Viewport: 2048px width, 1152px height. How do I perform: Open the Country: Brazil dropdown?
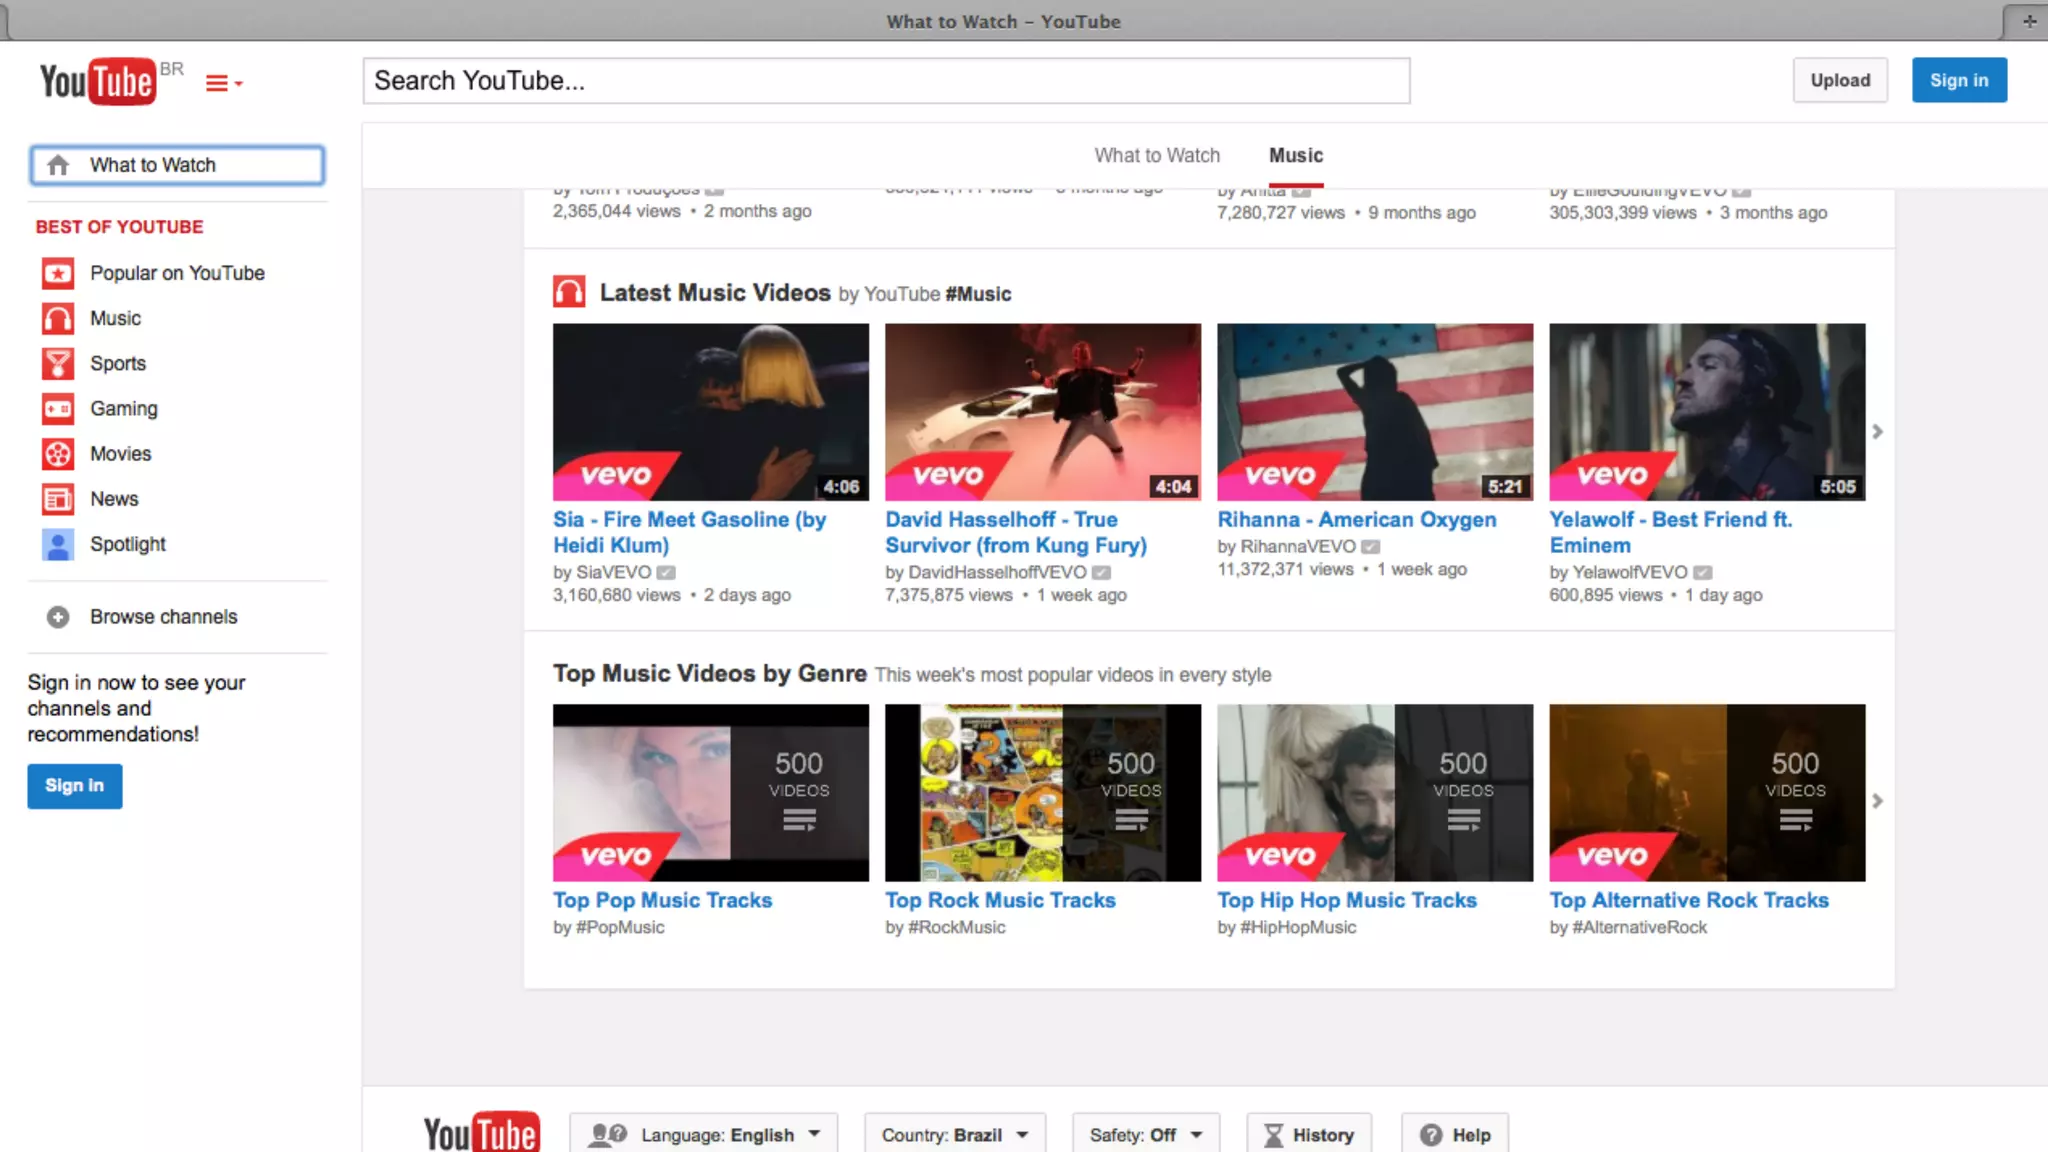tap(954, 1134)
